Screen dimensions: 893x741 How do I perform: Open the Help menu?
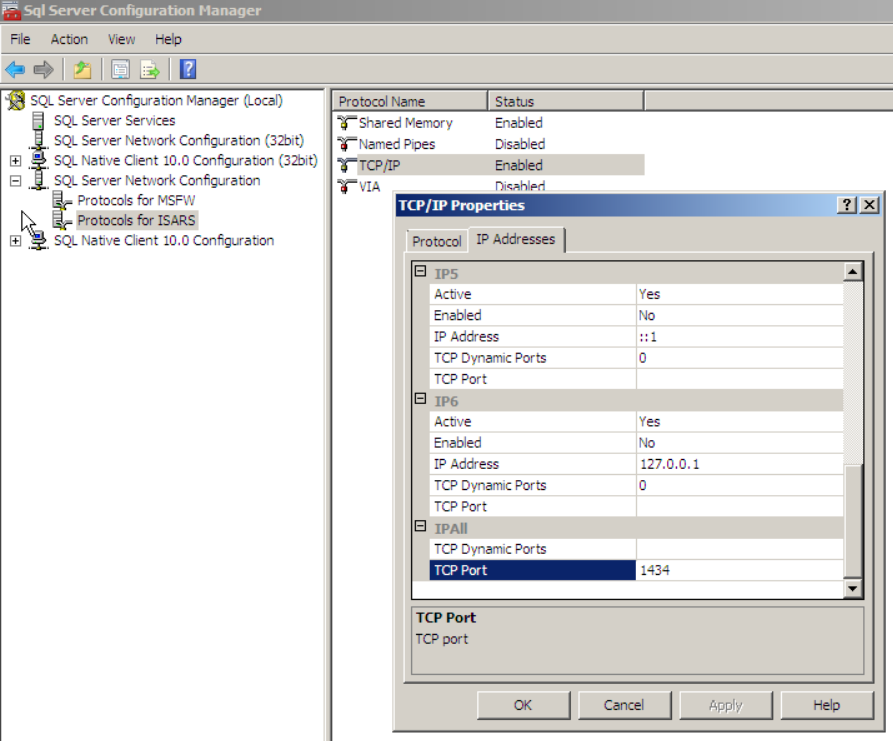(x=169, y=39)
